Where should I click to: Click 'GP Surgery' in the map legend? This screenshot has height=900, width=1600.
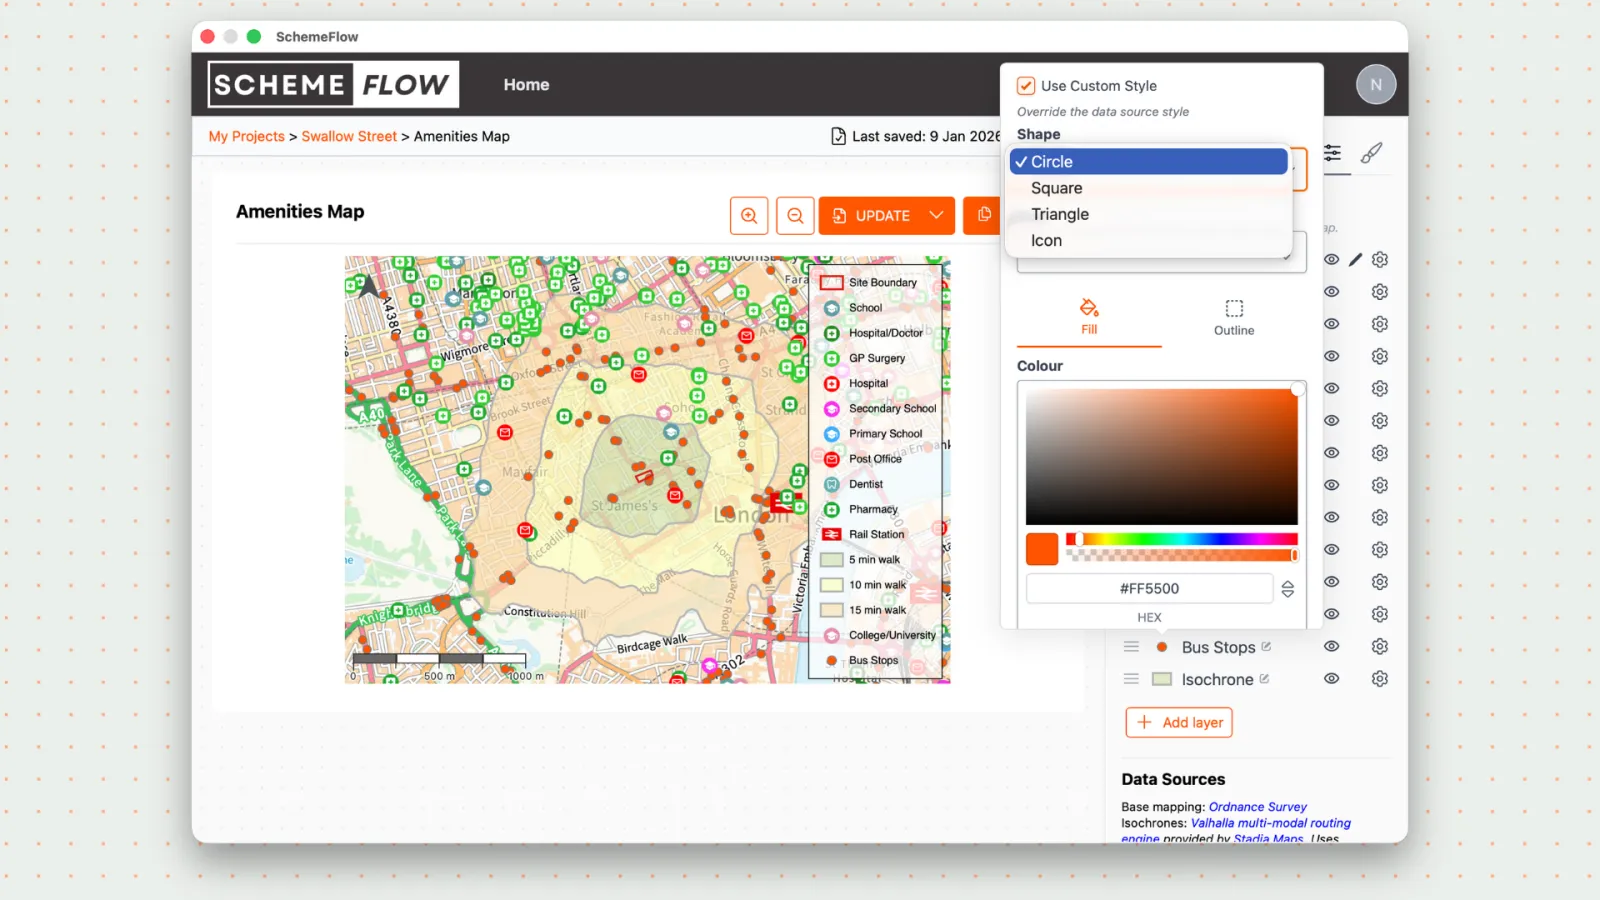877,358
